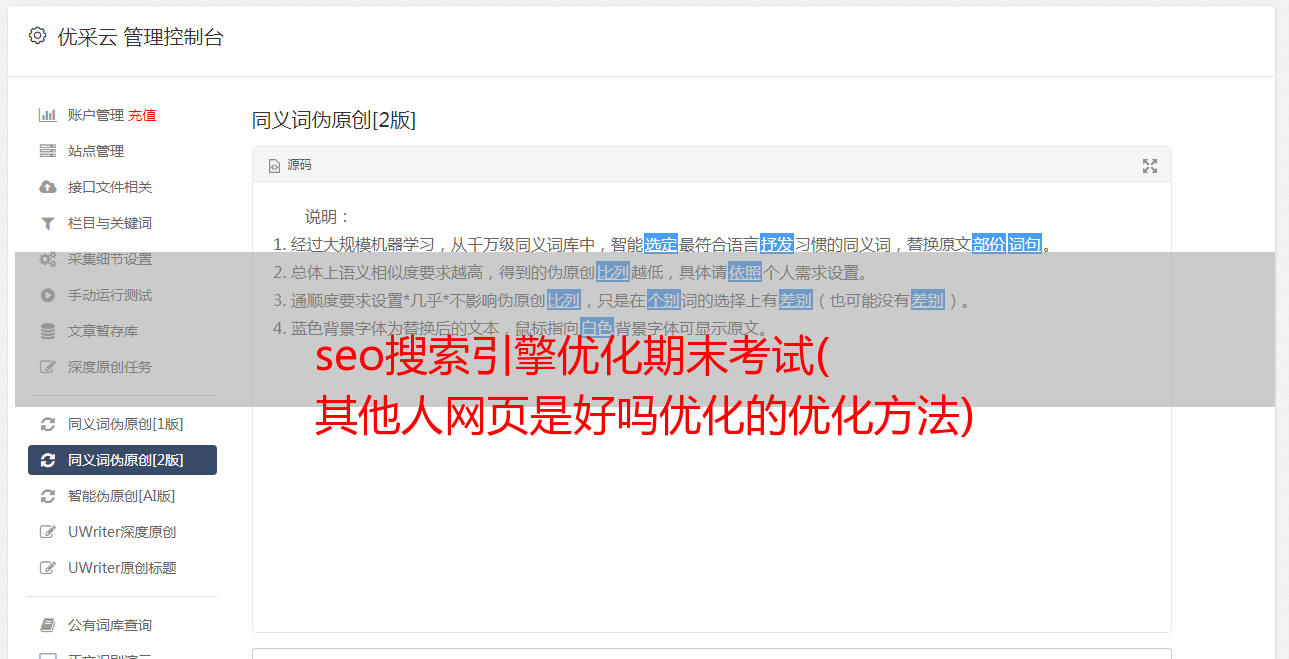Viewport: 1289px width, 659px height.
Task: Click the cloud upload icon for 接口文件相关
Action: [47, 187]
